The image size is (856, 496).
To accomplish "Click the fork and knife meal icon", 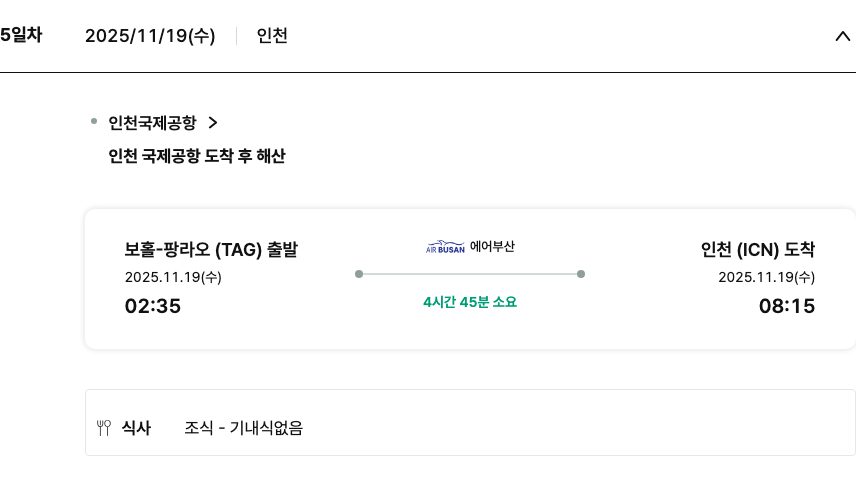I will coord(104,428).
